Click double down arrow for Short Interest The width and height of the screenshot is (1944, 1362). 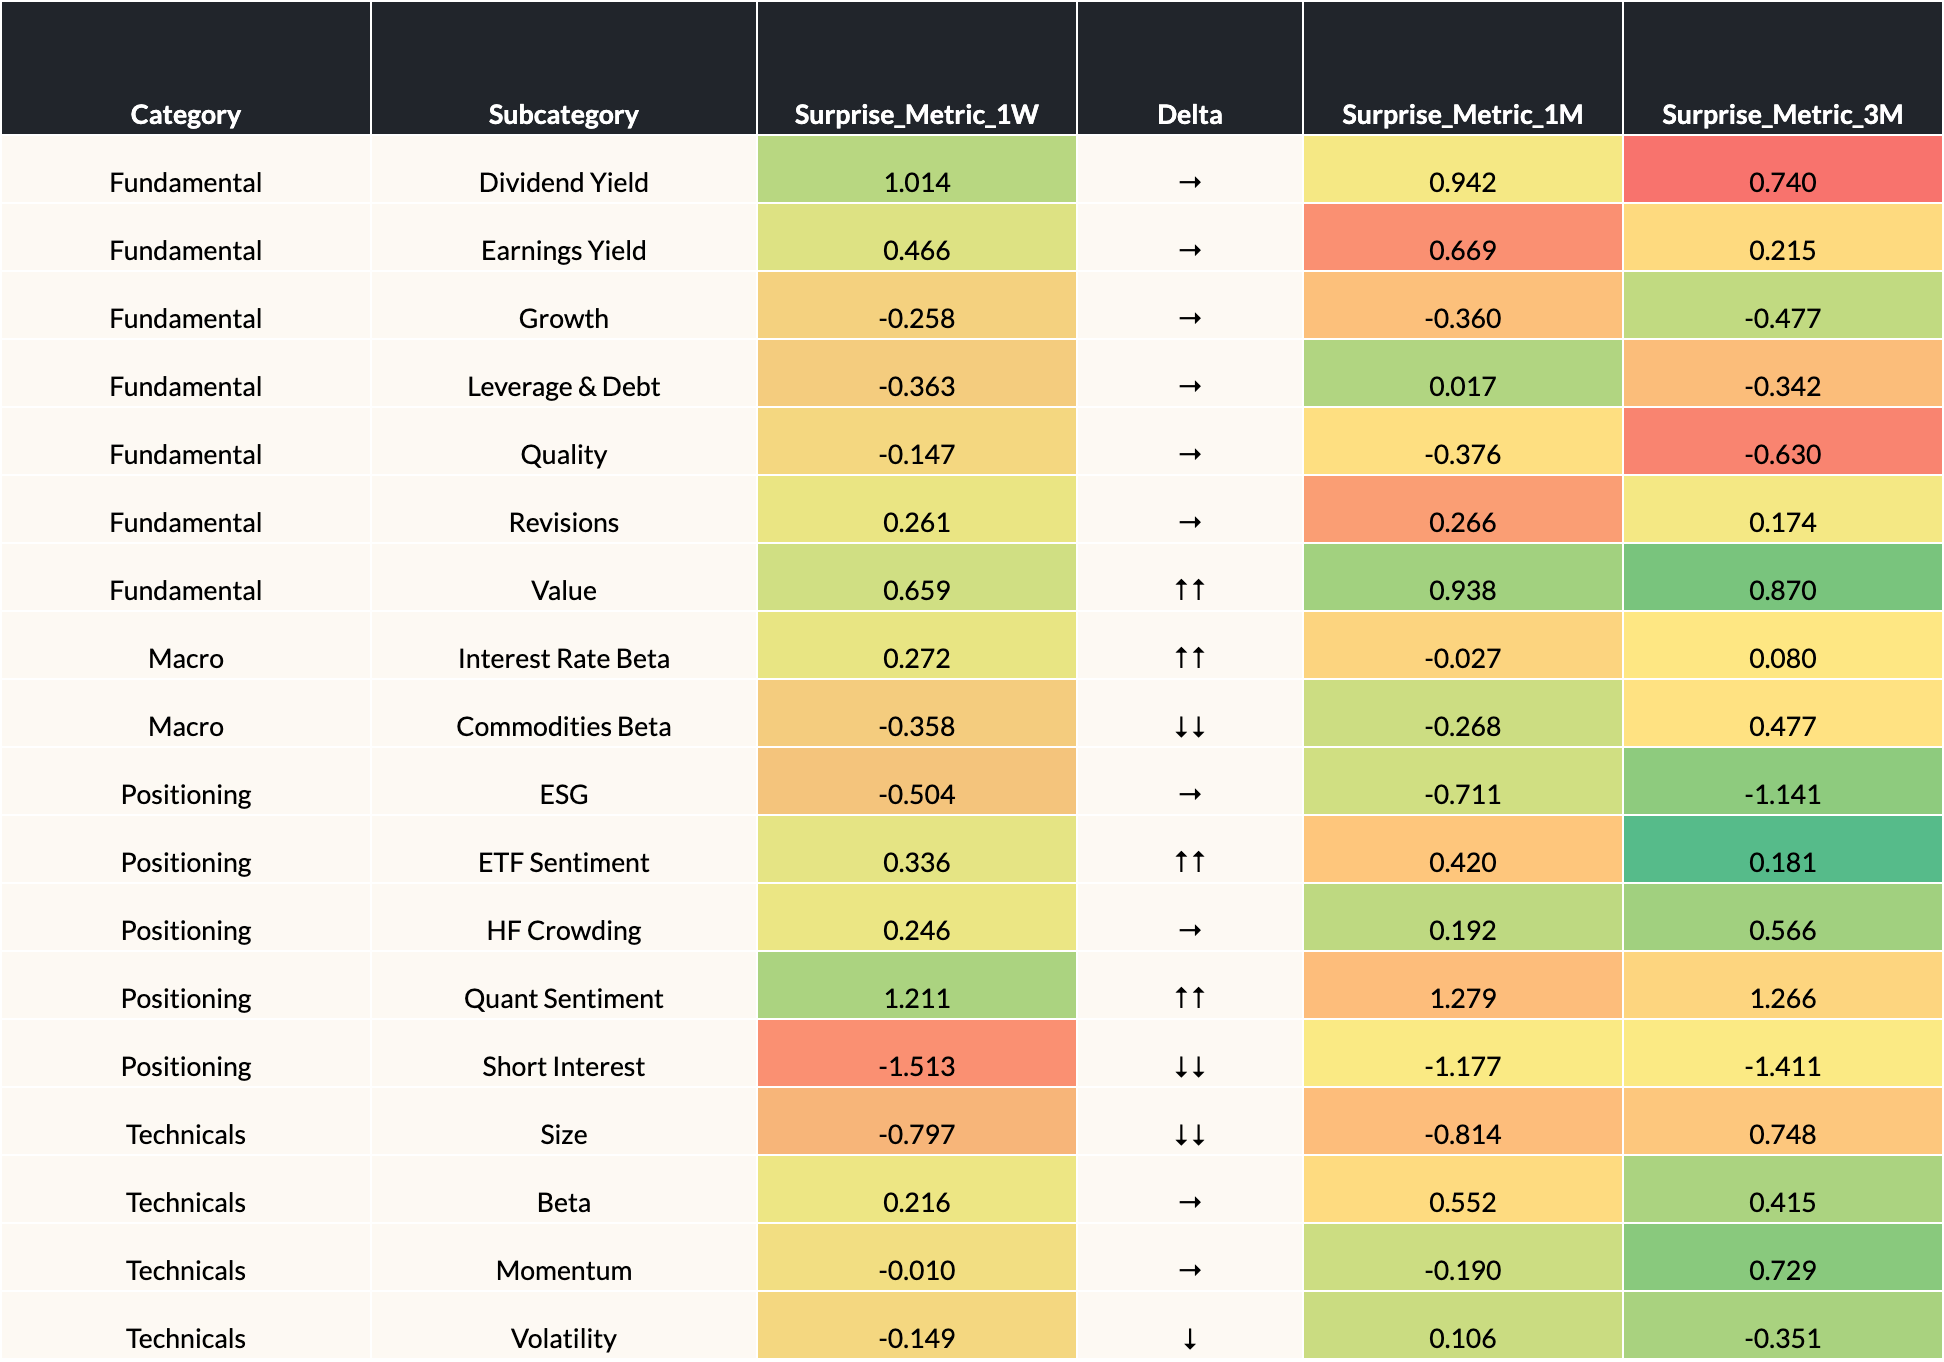(1189, 1066)
